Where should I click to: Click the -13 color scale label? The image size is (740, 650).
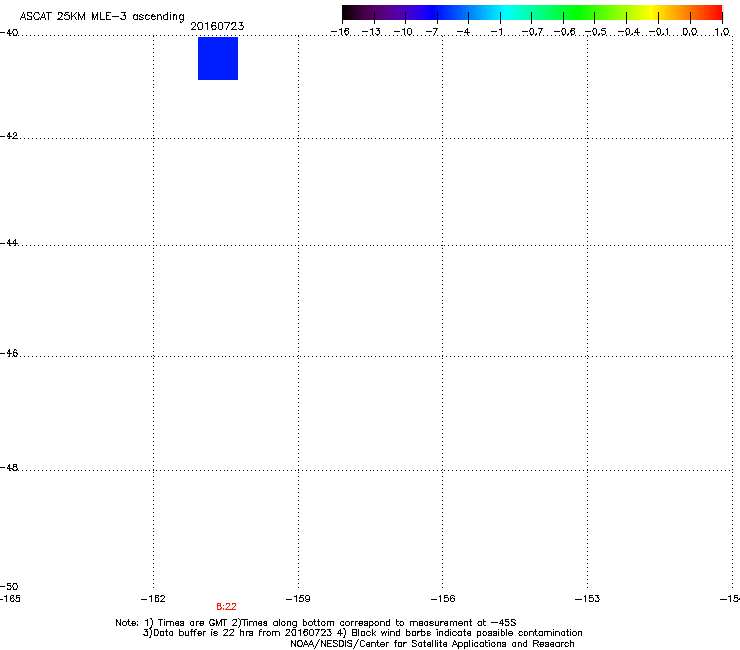click(x=371, y=32)
